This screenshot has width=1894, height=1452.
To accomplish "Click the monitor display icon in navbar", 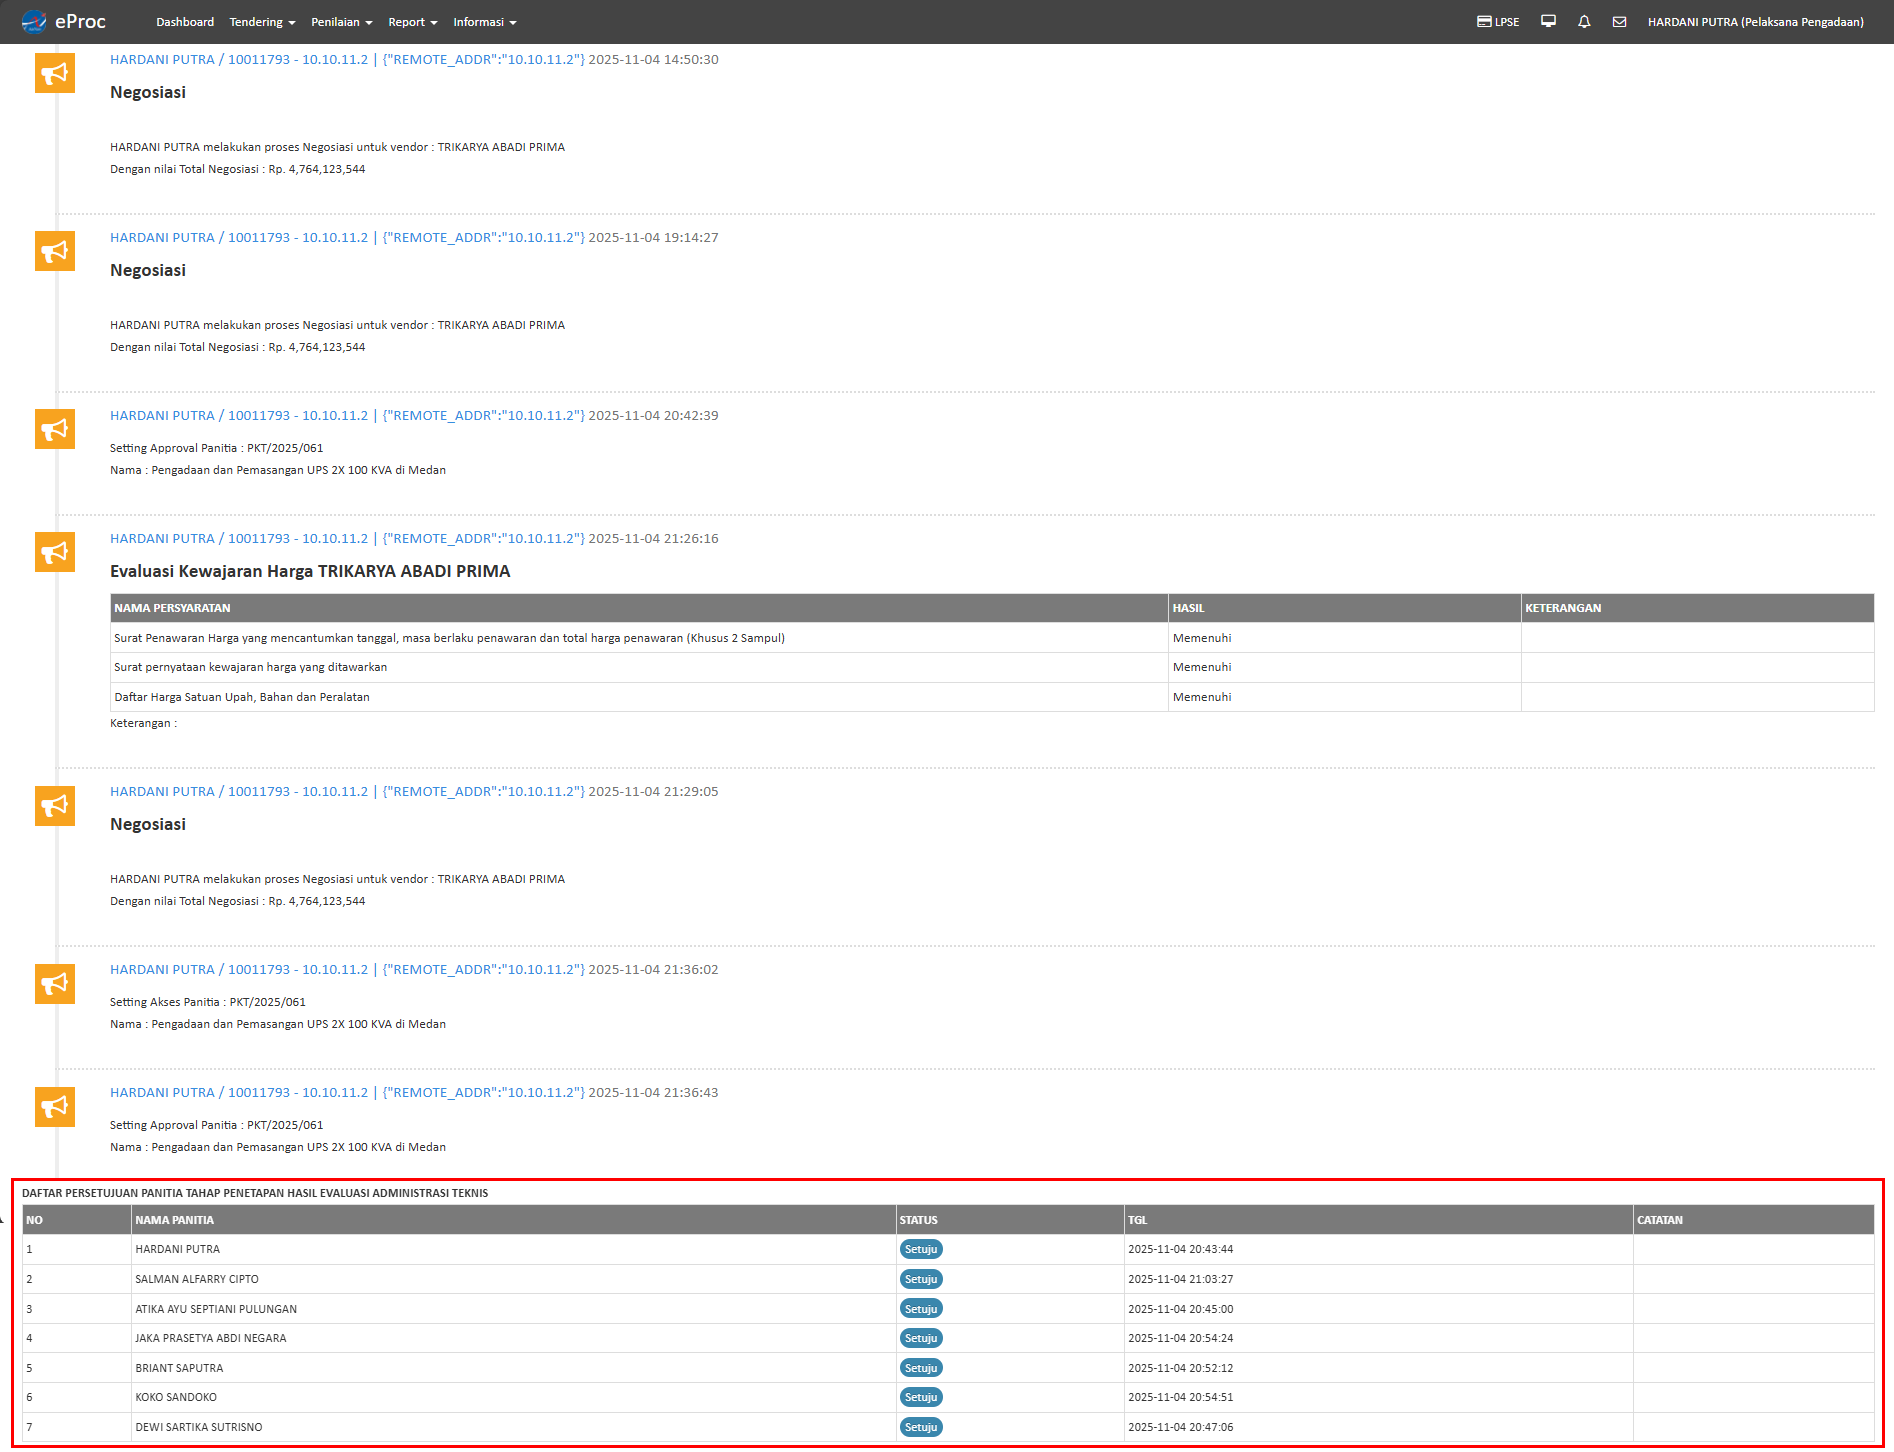I will [1548, 21].
